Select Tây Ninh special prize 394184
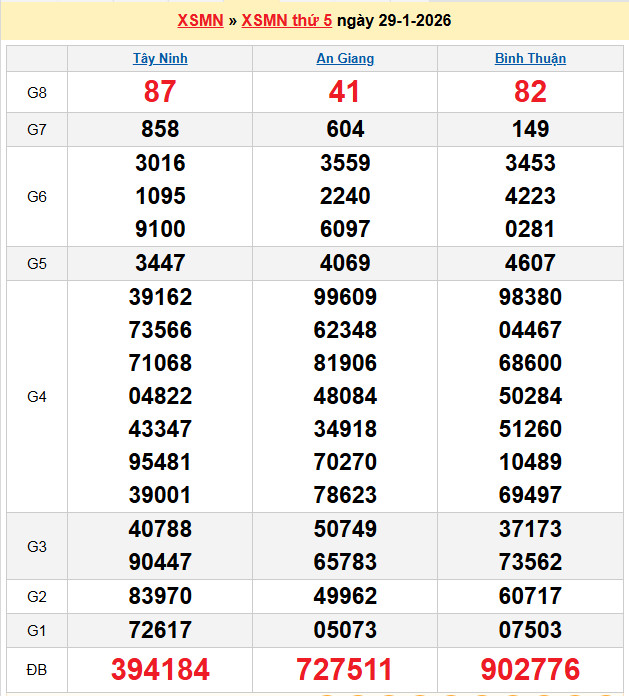 [x=160, y=670]
